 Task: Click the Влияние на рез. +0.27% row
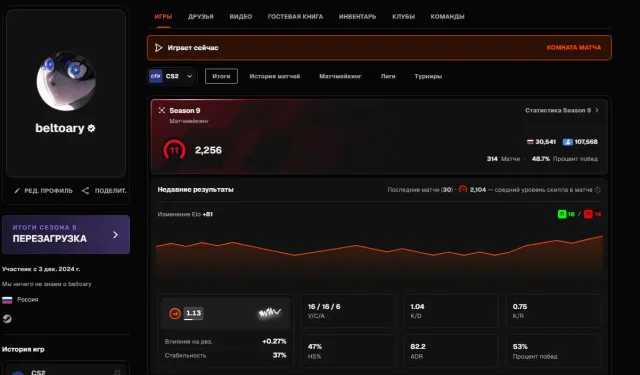(x=225, y=342)
